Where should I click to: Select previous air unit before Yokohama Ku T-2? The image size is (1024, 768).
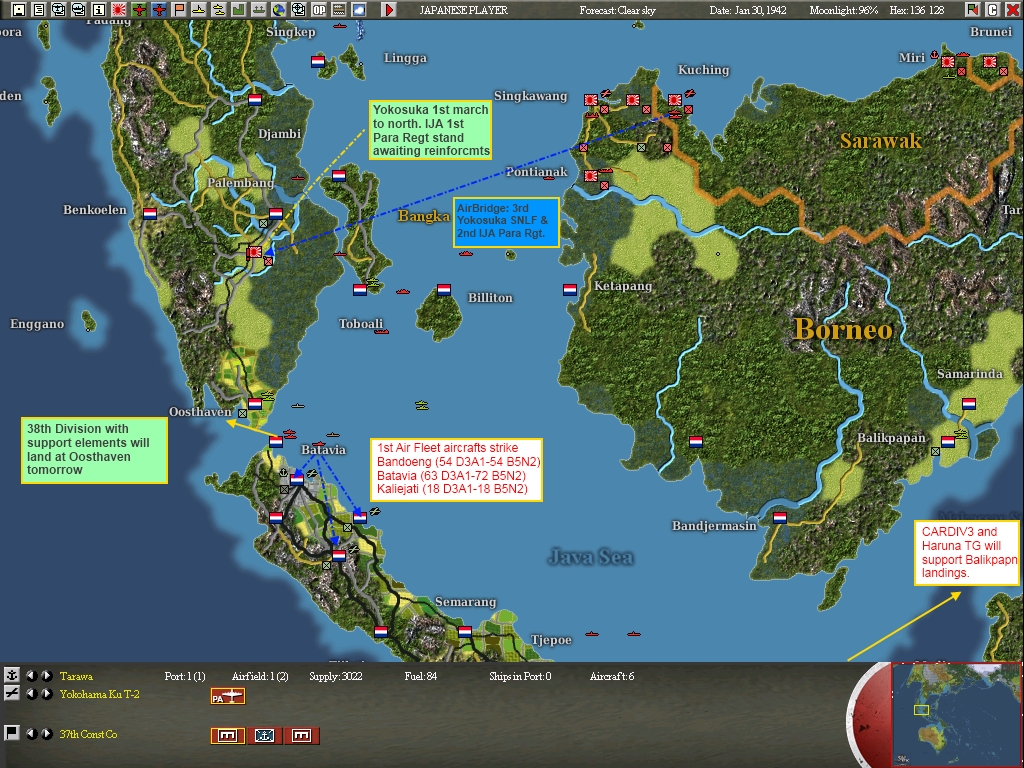(31, 694)
